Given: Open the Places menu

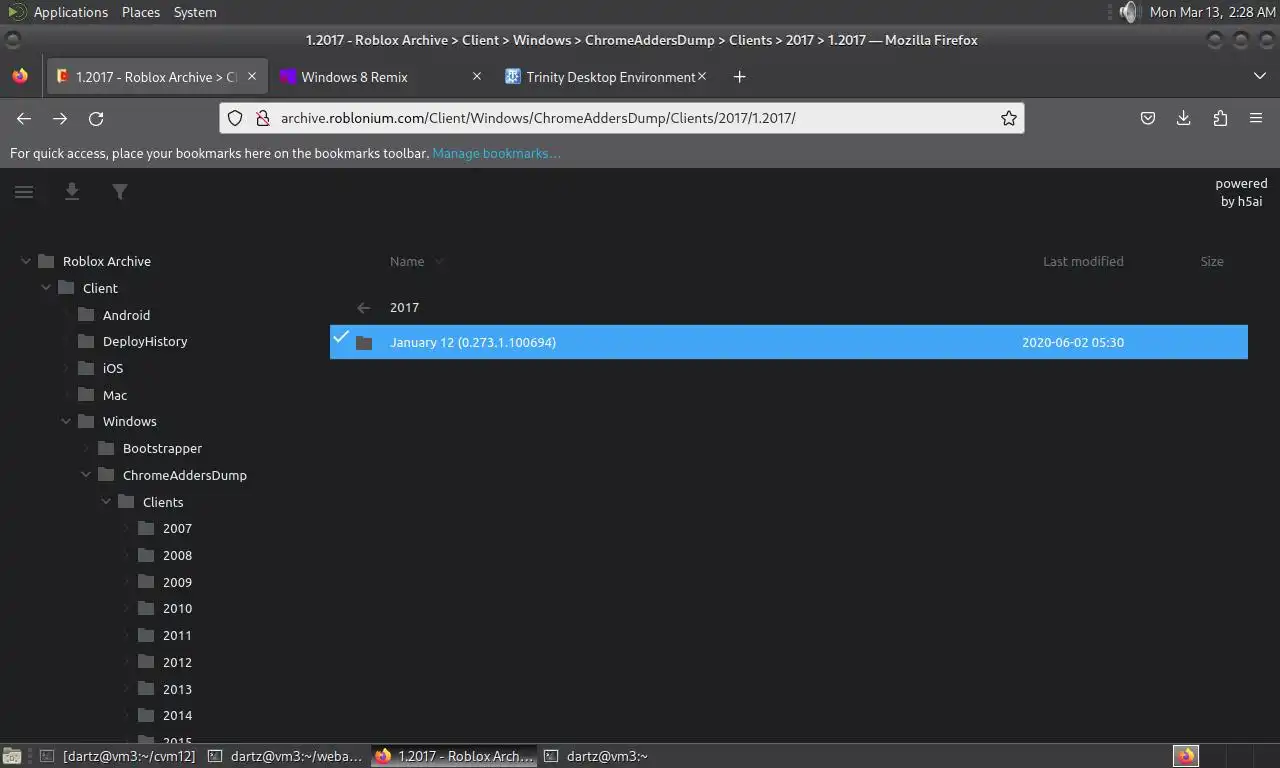Looking at the screenshot, I should (141, 12).
